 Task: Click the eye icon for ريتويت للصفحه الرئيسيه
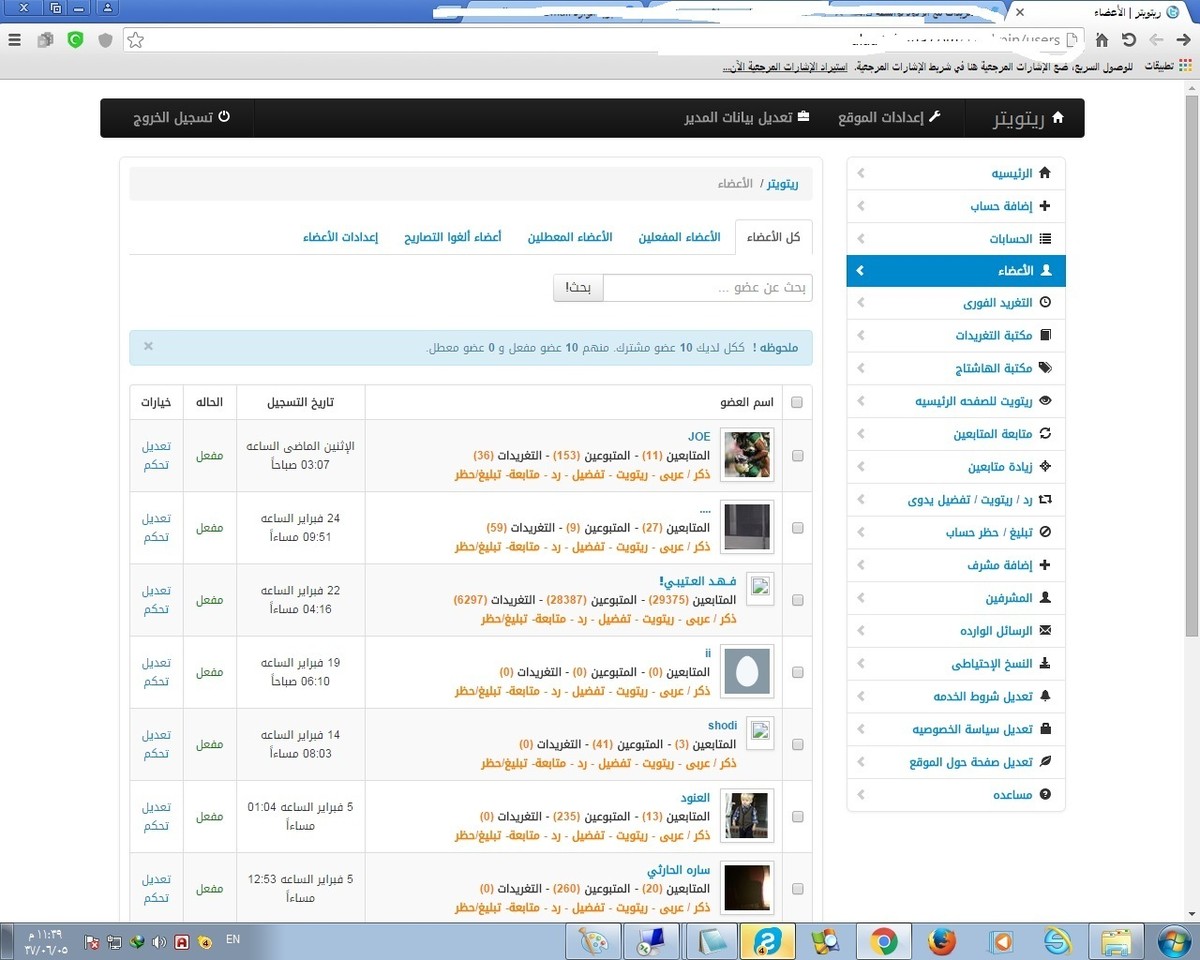1046,401
